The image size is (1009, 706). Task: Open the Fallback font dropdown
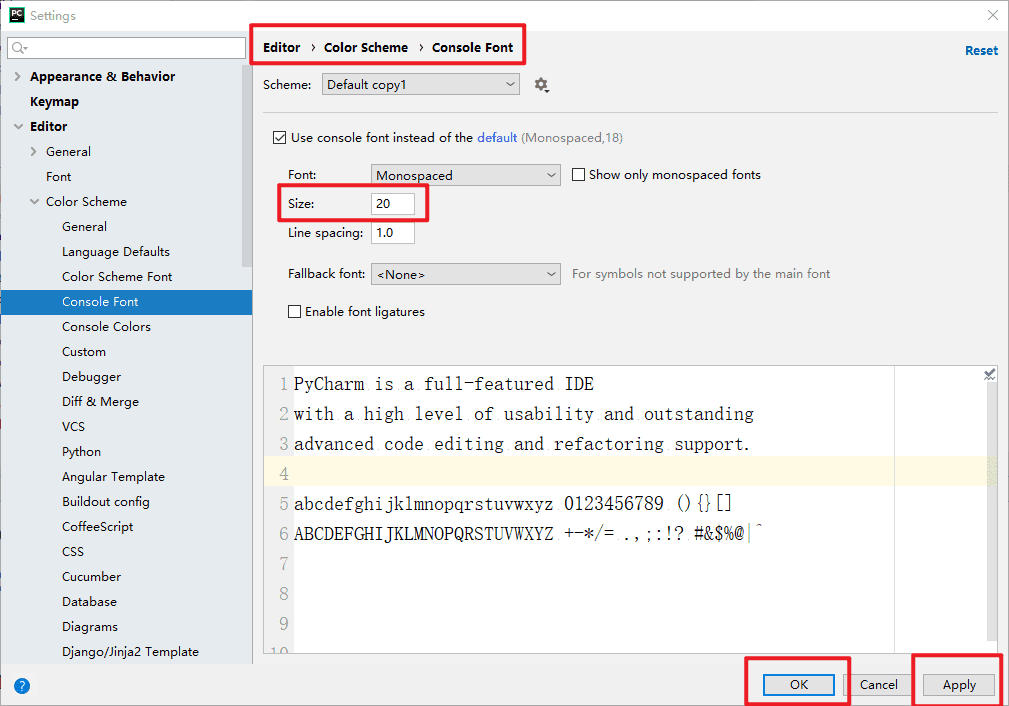pyautogui.click(x=465, y=274)
